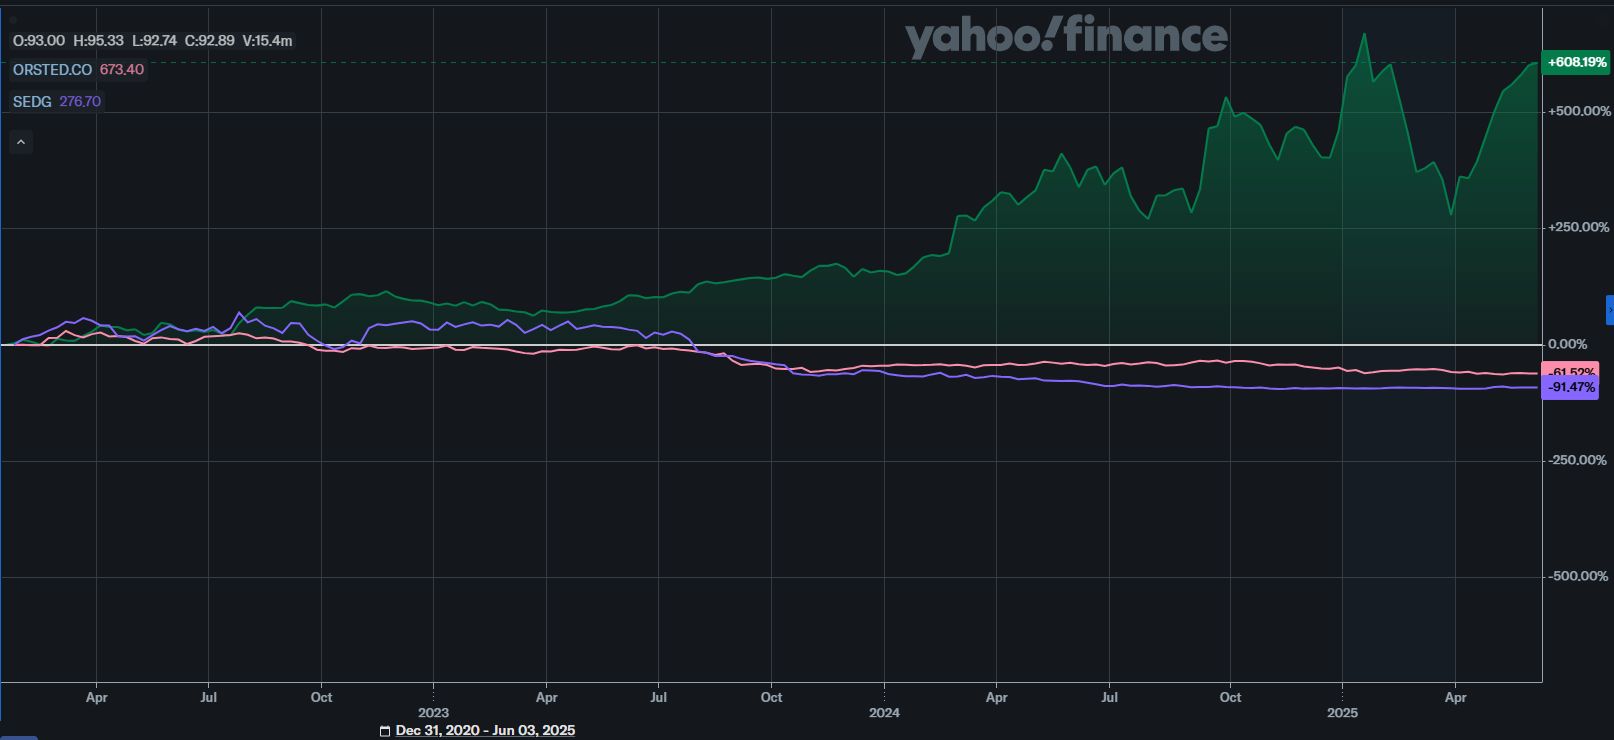Image resolution: width=1614 pixels, height=740 pixels.
Task: Expand the blue side panel arrow
Action: (x=1609, y=310)
